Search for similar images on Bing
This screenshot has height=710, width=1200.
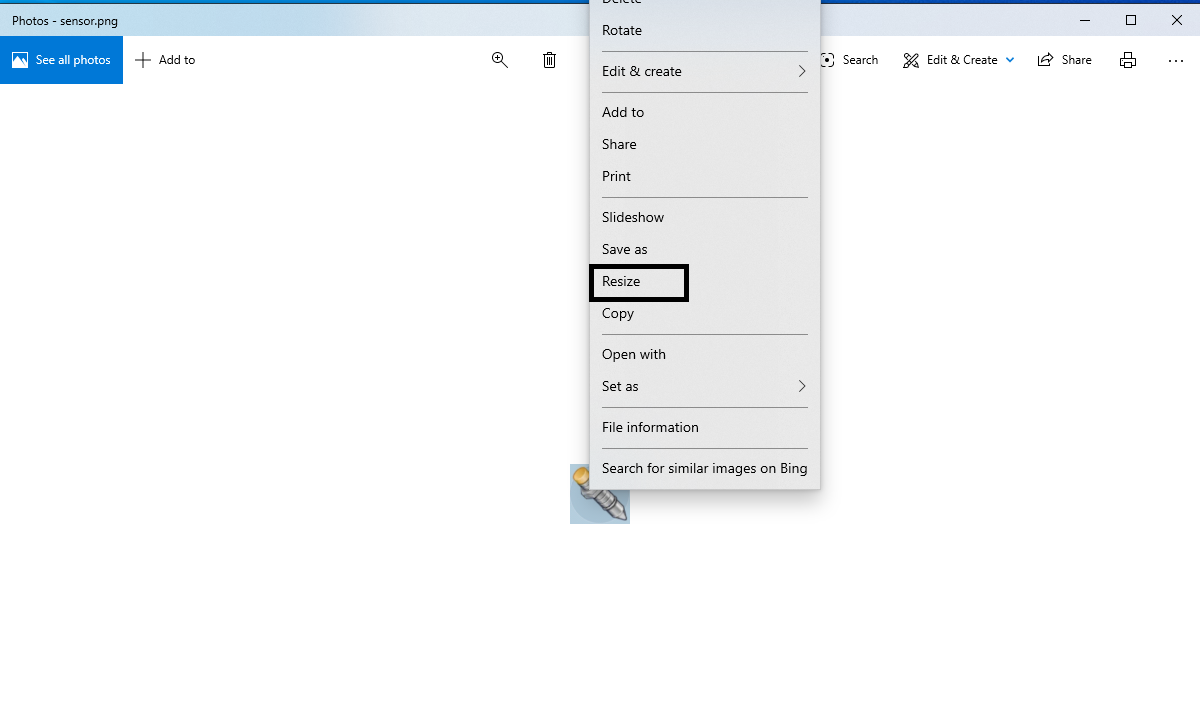(705, 468)
